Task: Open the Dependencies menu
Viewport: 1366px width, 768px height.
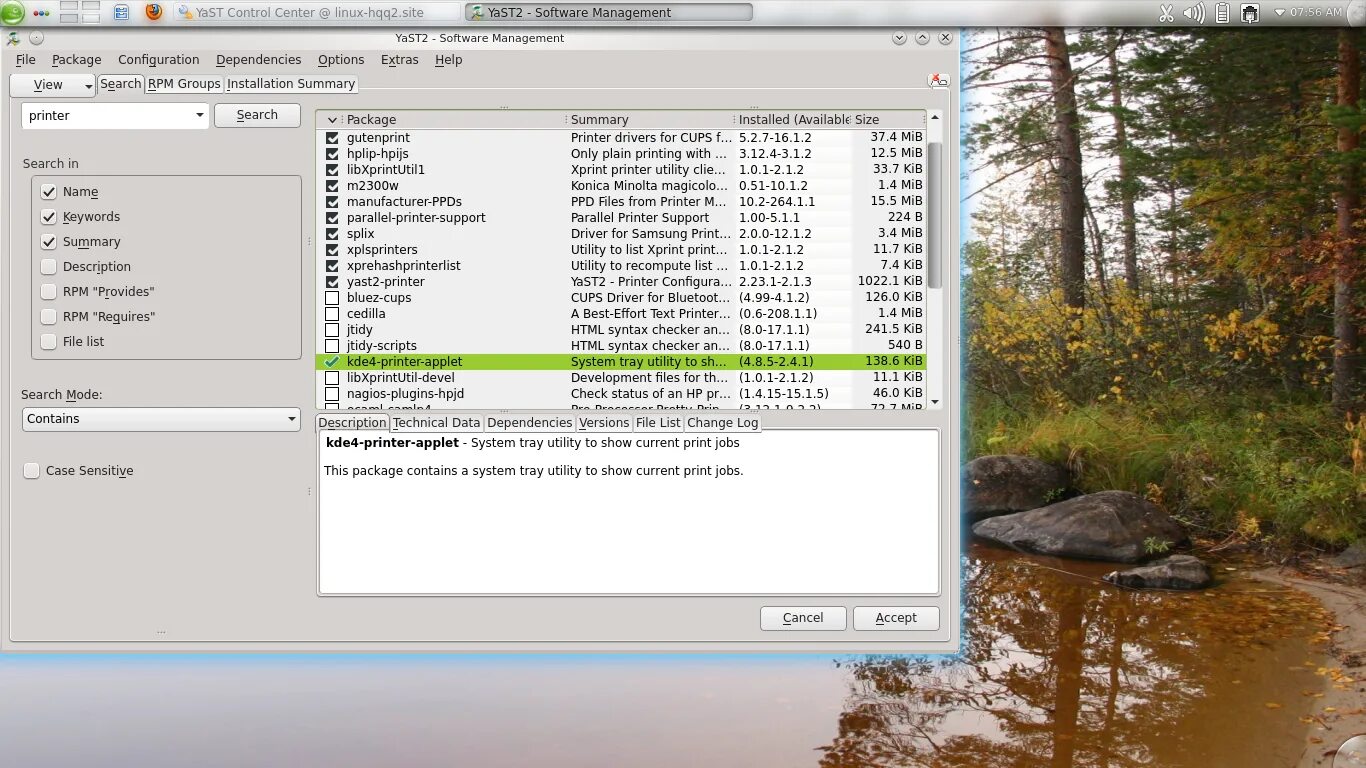Action: click(258, 60)
